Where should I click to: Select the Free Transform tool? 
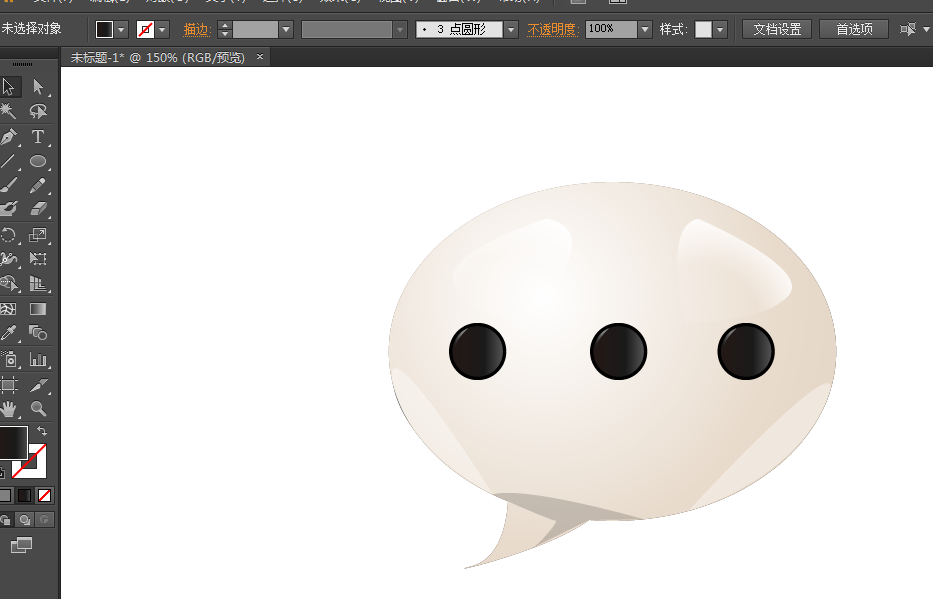click(38, 259)
